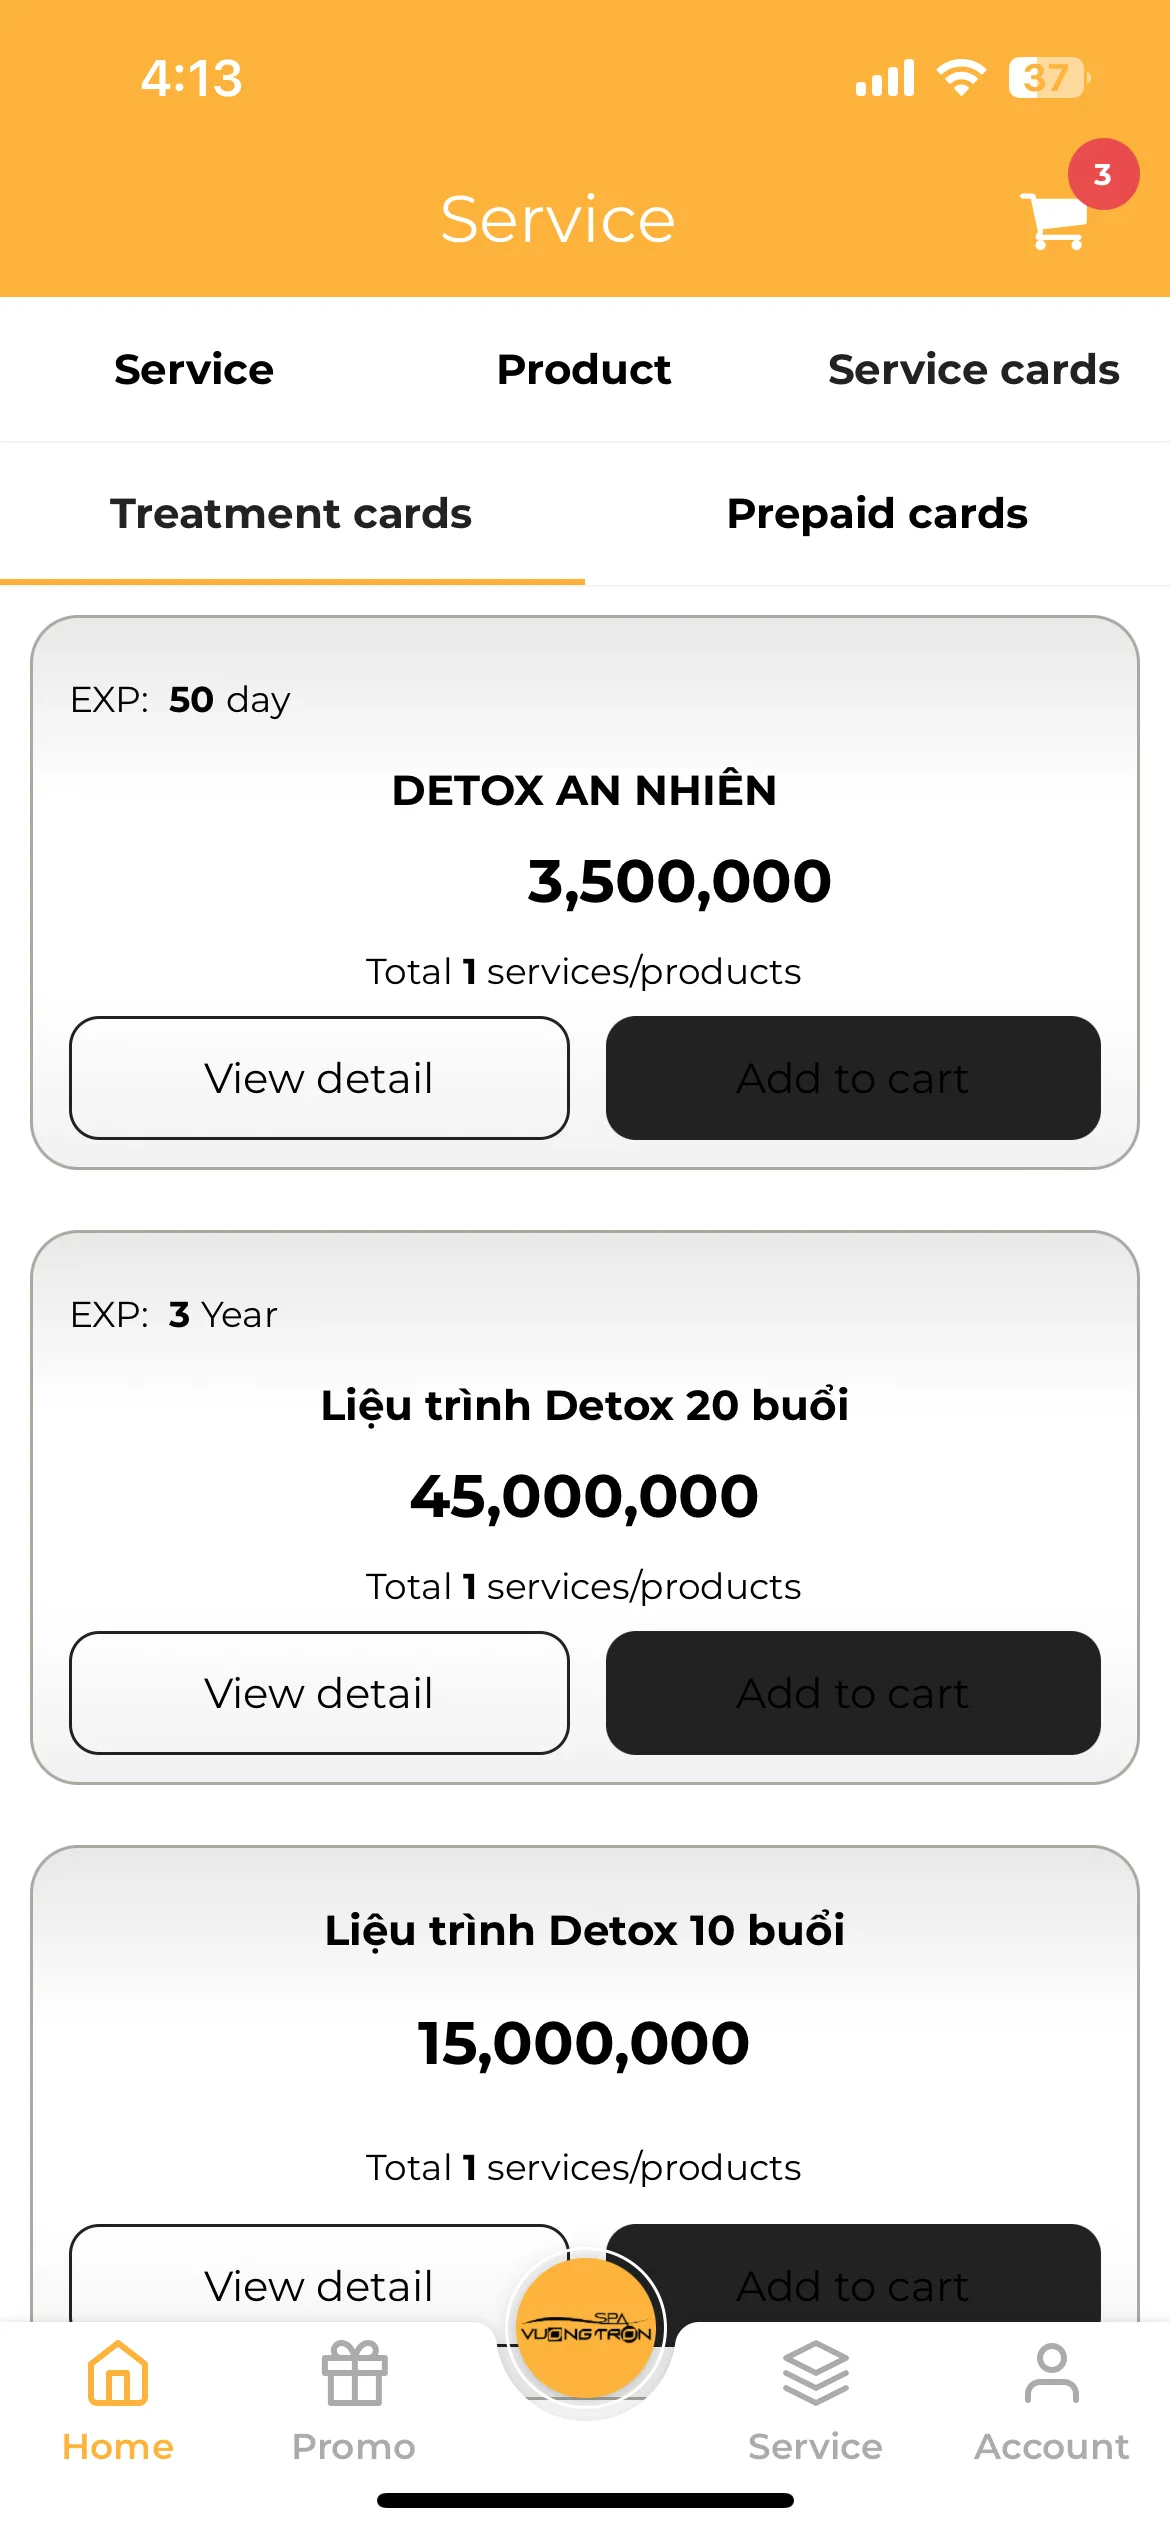
Task: Tap the Wi-Fi status icon
Action: pyautogui.click(x=961, y=77)
